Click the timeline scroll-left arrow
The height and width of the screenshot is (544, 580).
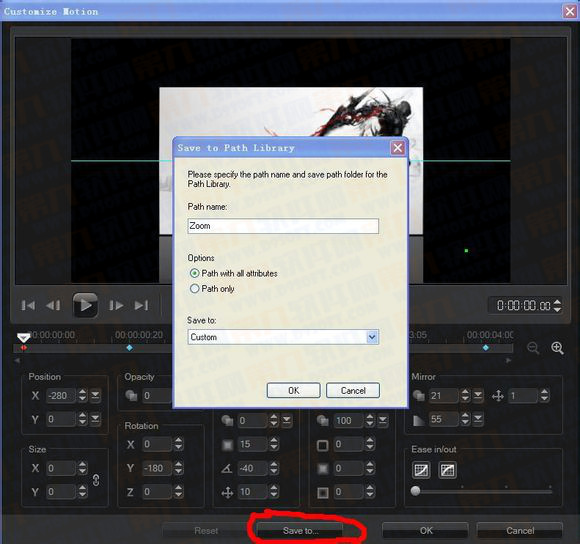click(x=17, y=360)
